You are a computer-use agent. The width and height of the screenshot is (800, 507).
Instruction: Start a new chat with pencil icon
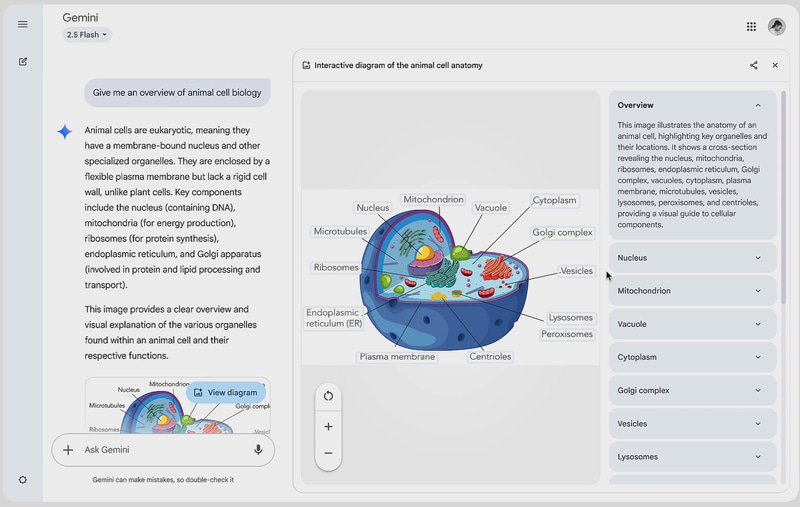pos(23,62)
